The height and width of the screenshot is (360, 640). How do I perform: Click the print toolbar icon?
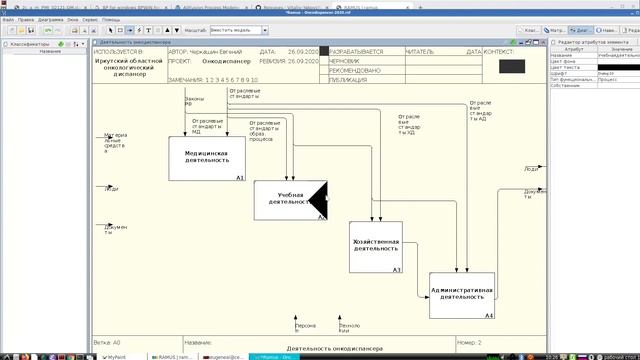75,30
